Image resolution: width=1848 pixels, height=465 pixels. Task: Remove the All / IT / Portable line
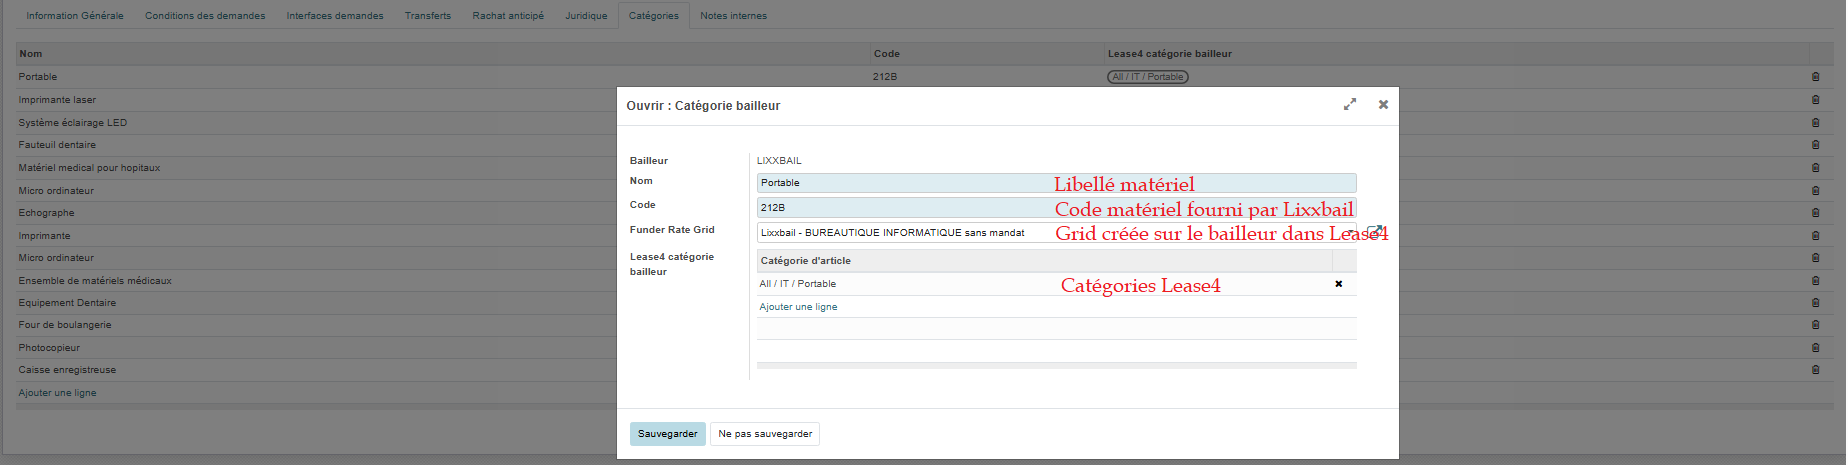tap(1338, 284)
